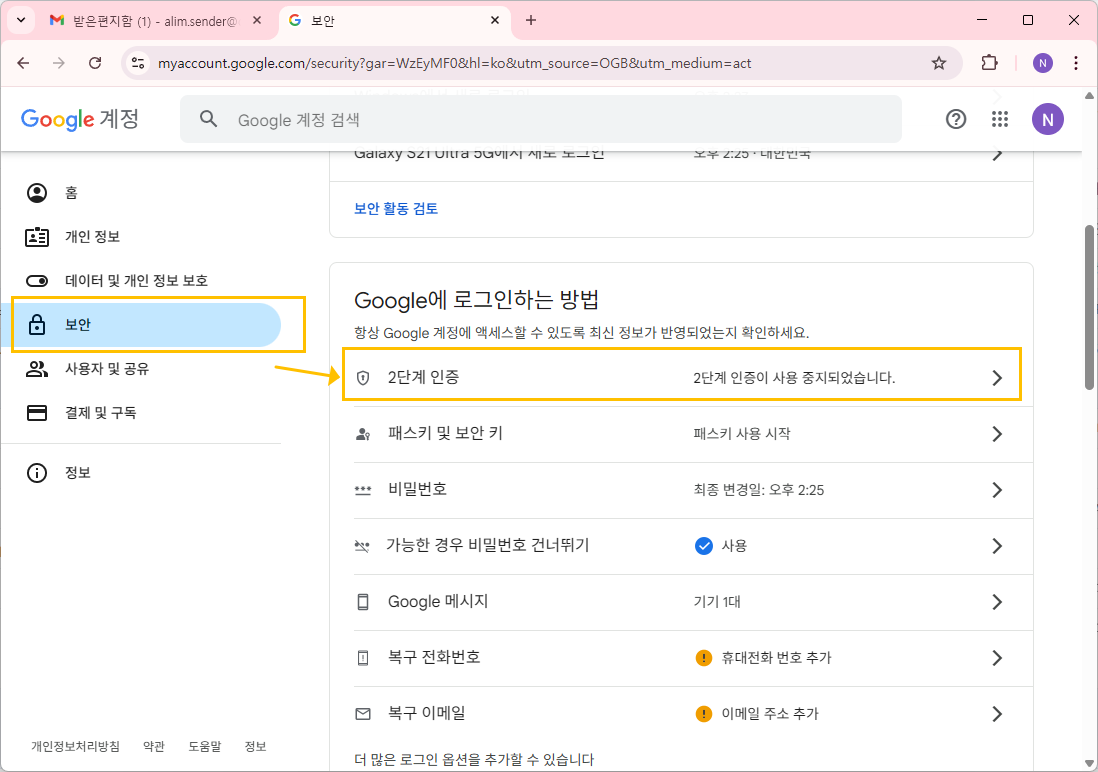
Task: Go back to the previous page
Action: (x=23, y=63)
